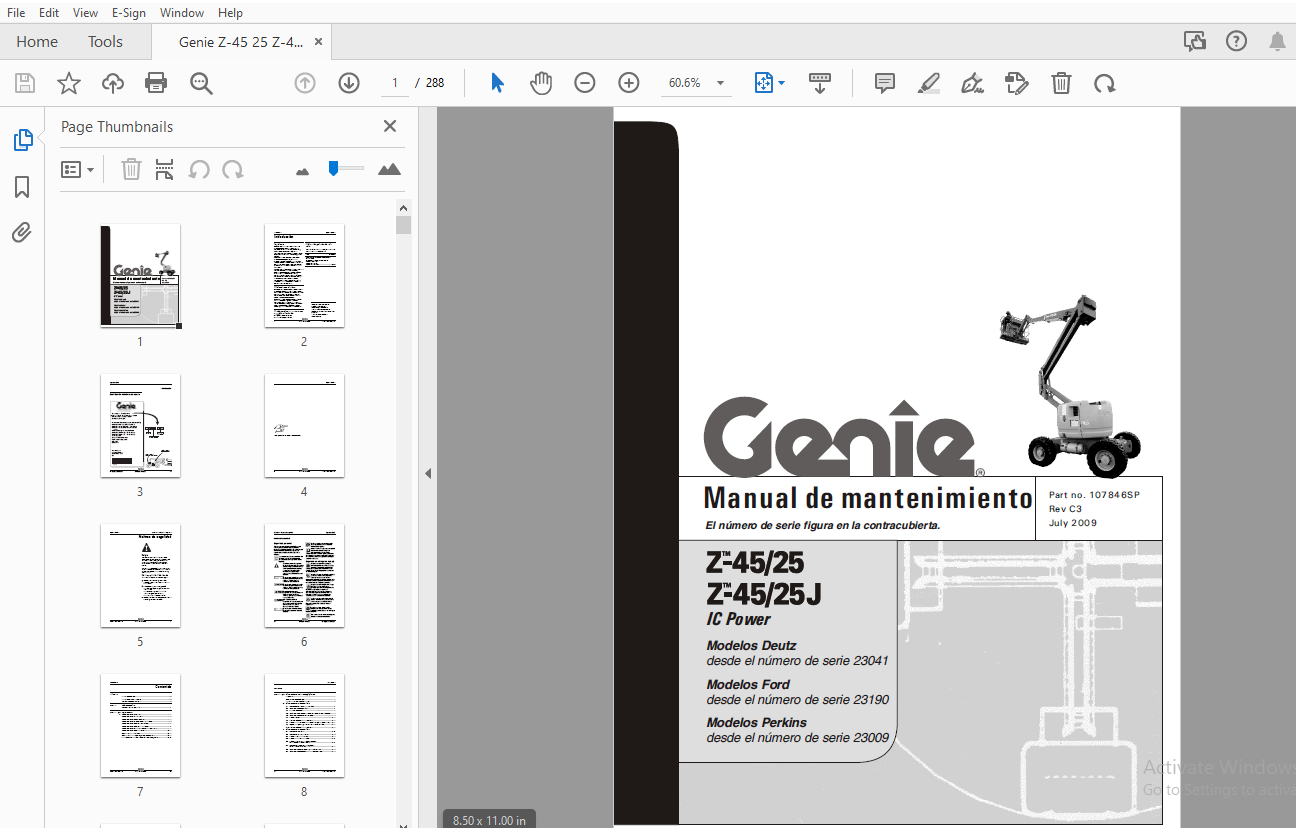Click the scroll down arrow in thumbnails panel

tap(404, 823)
